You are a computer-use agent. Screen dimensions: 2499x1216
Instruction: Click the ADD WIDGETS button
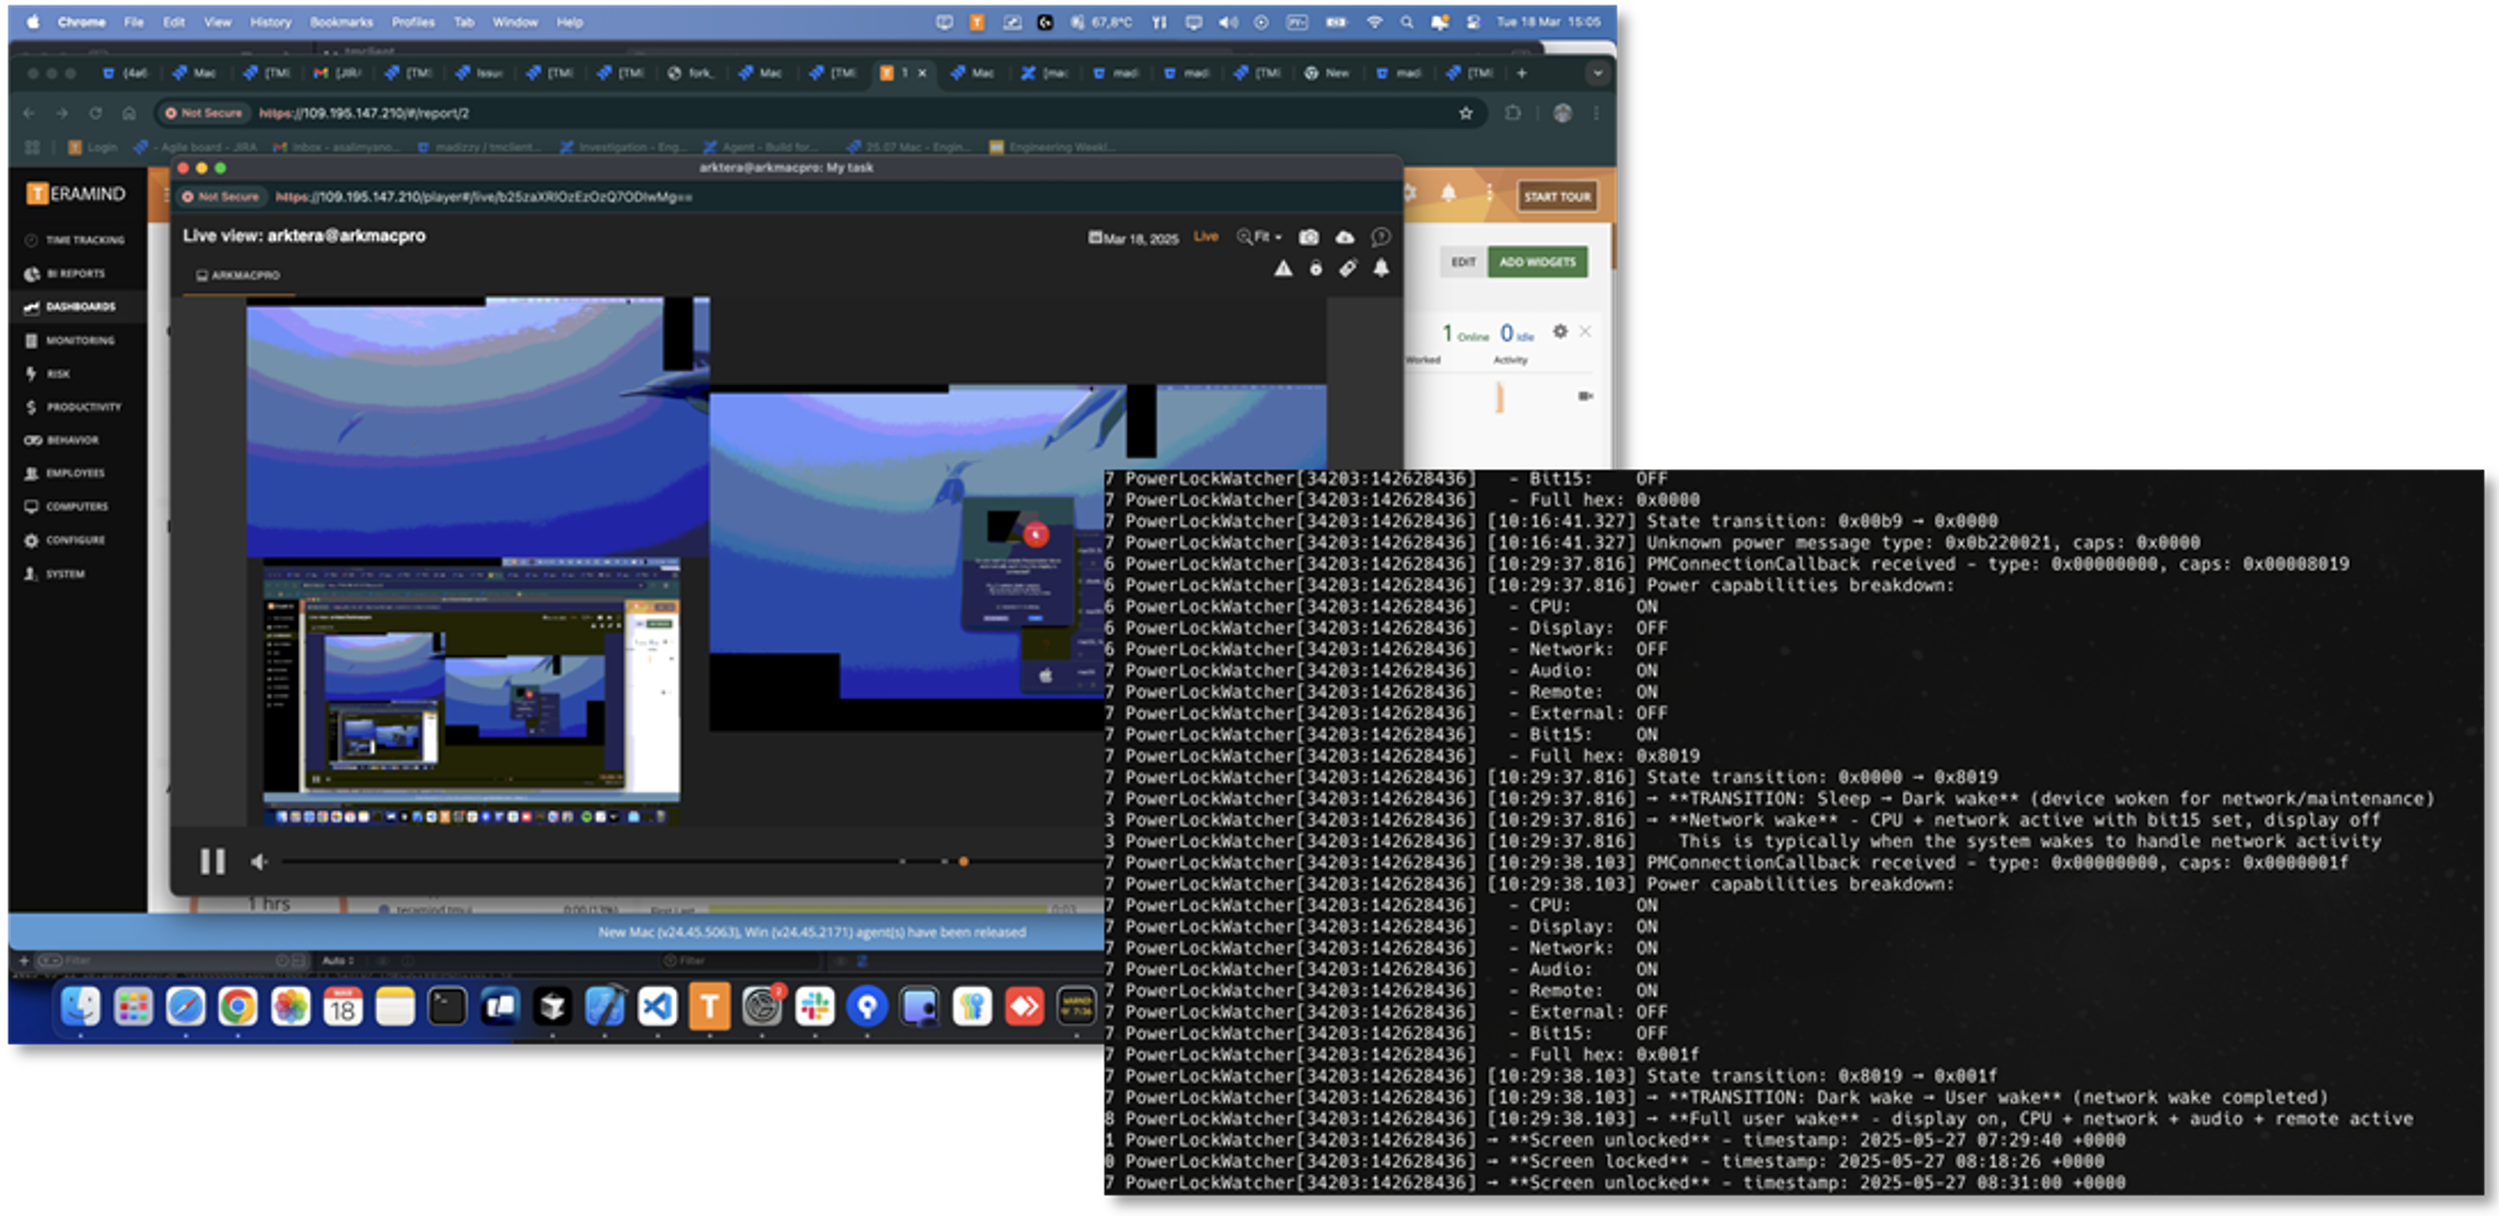[1537, 262]
